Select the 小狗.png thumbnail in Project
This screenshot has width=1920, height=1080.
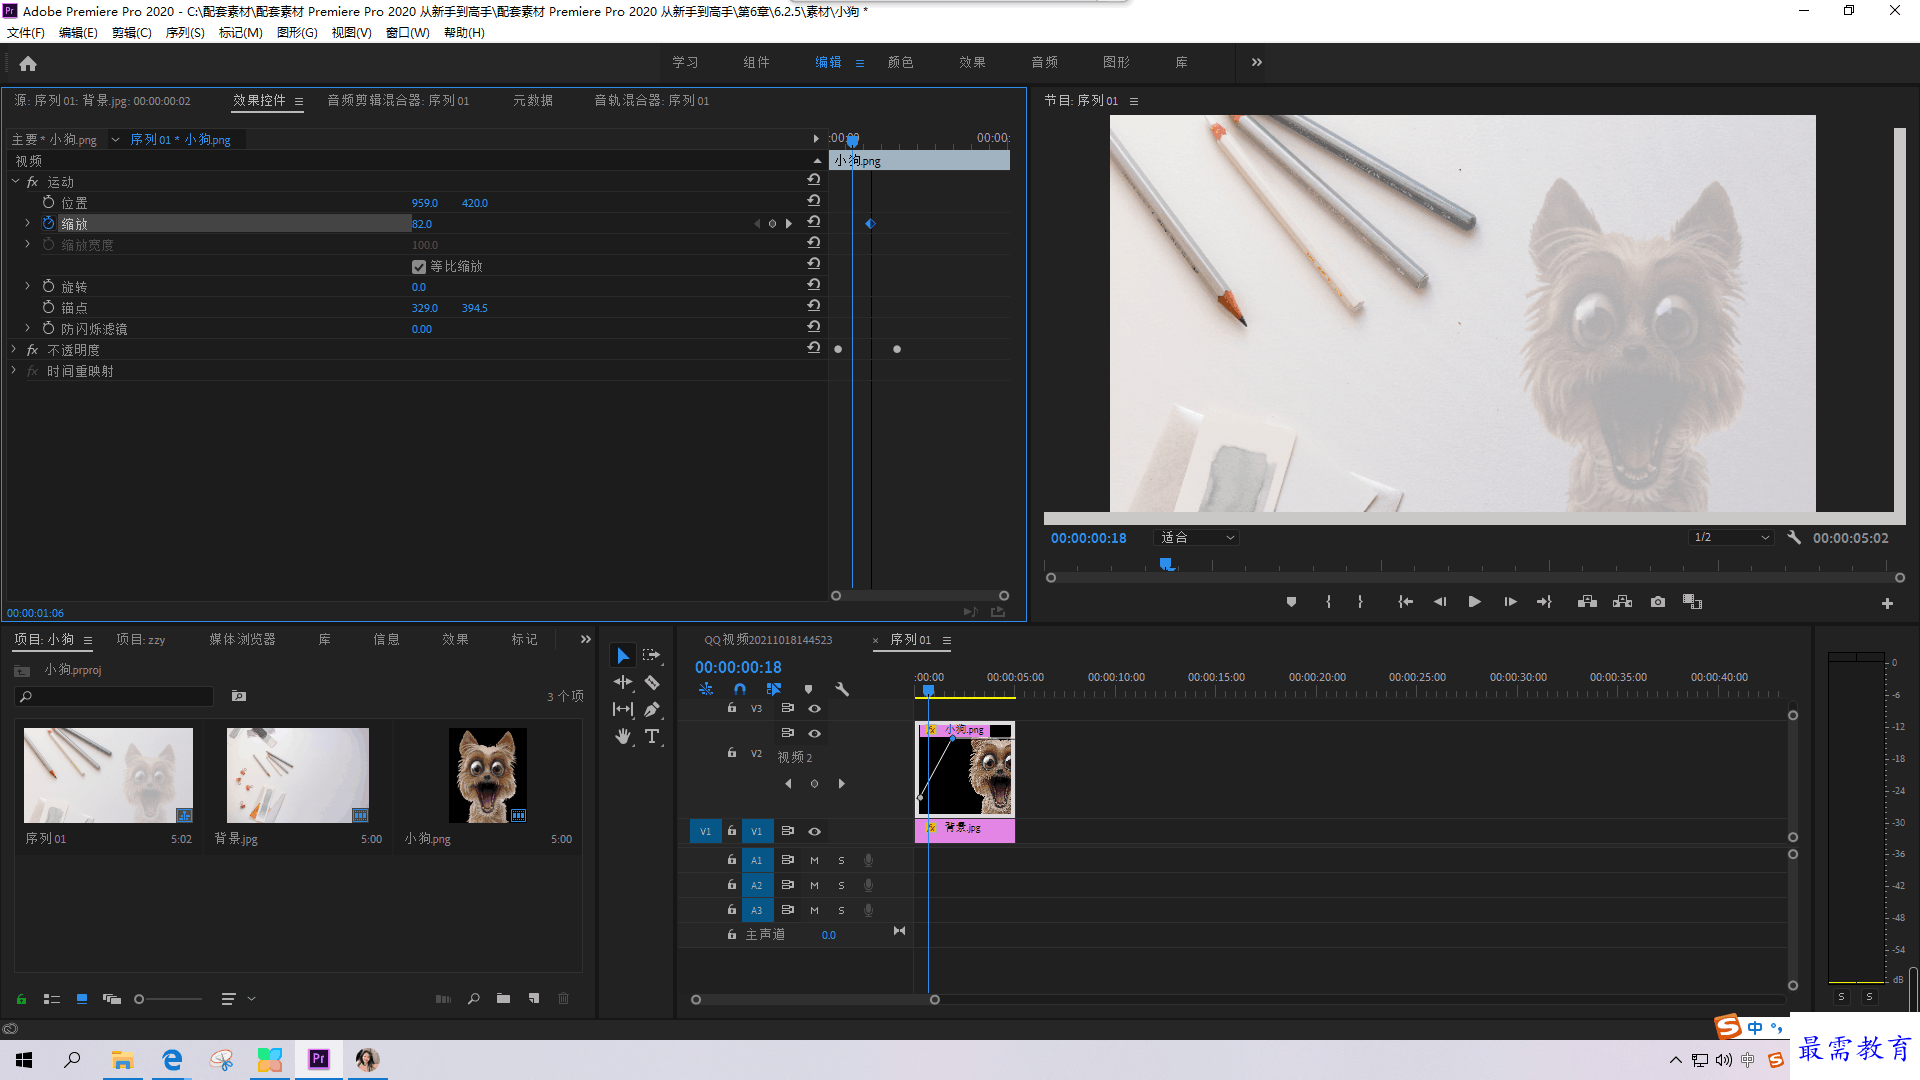(487, 775)
